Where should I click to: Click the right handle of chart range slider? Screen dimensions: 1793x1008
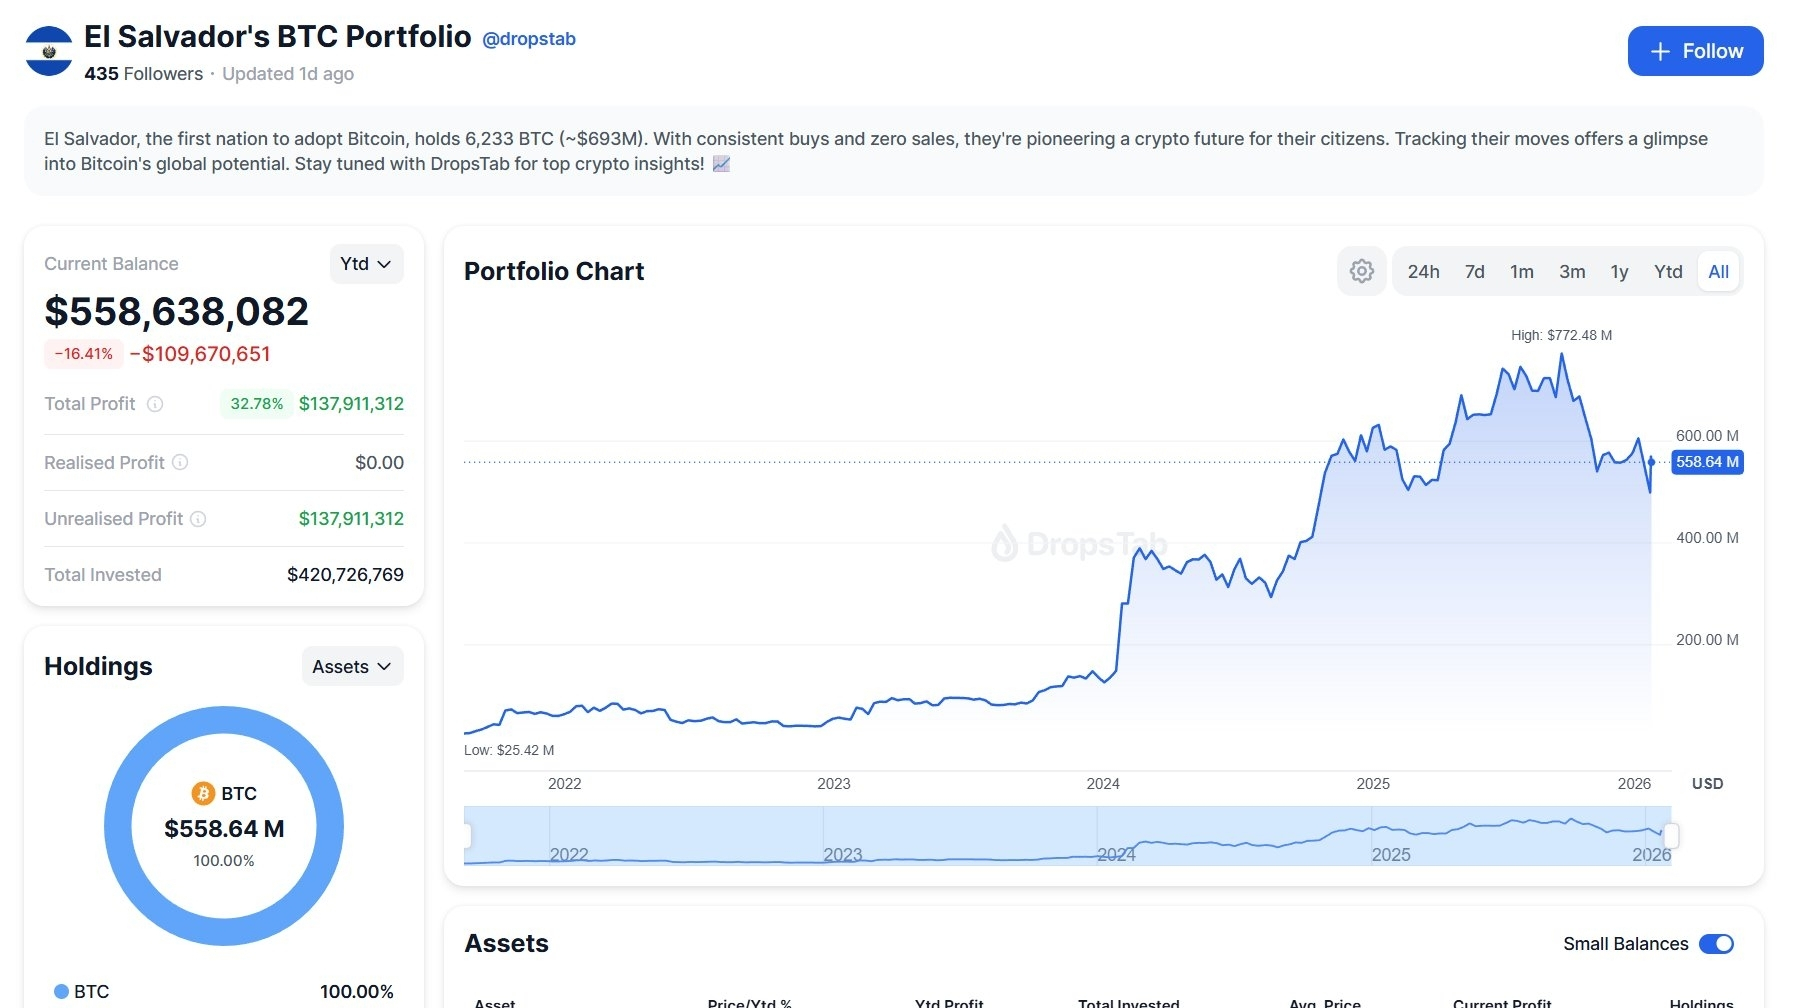pyautogui.click(x=1670, y=835)
